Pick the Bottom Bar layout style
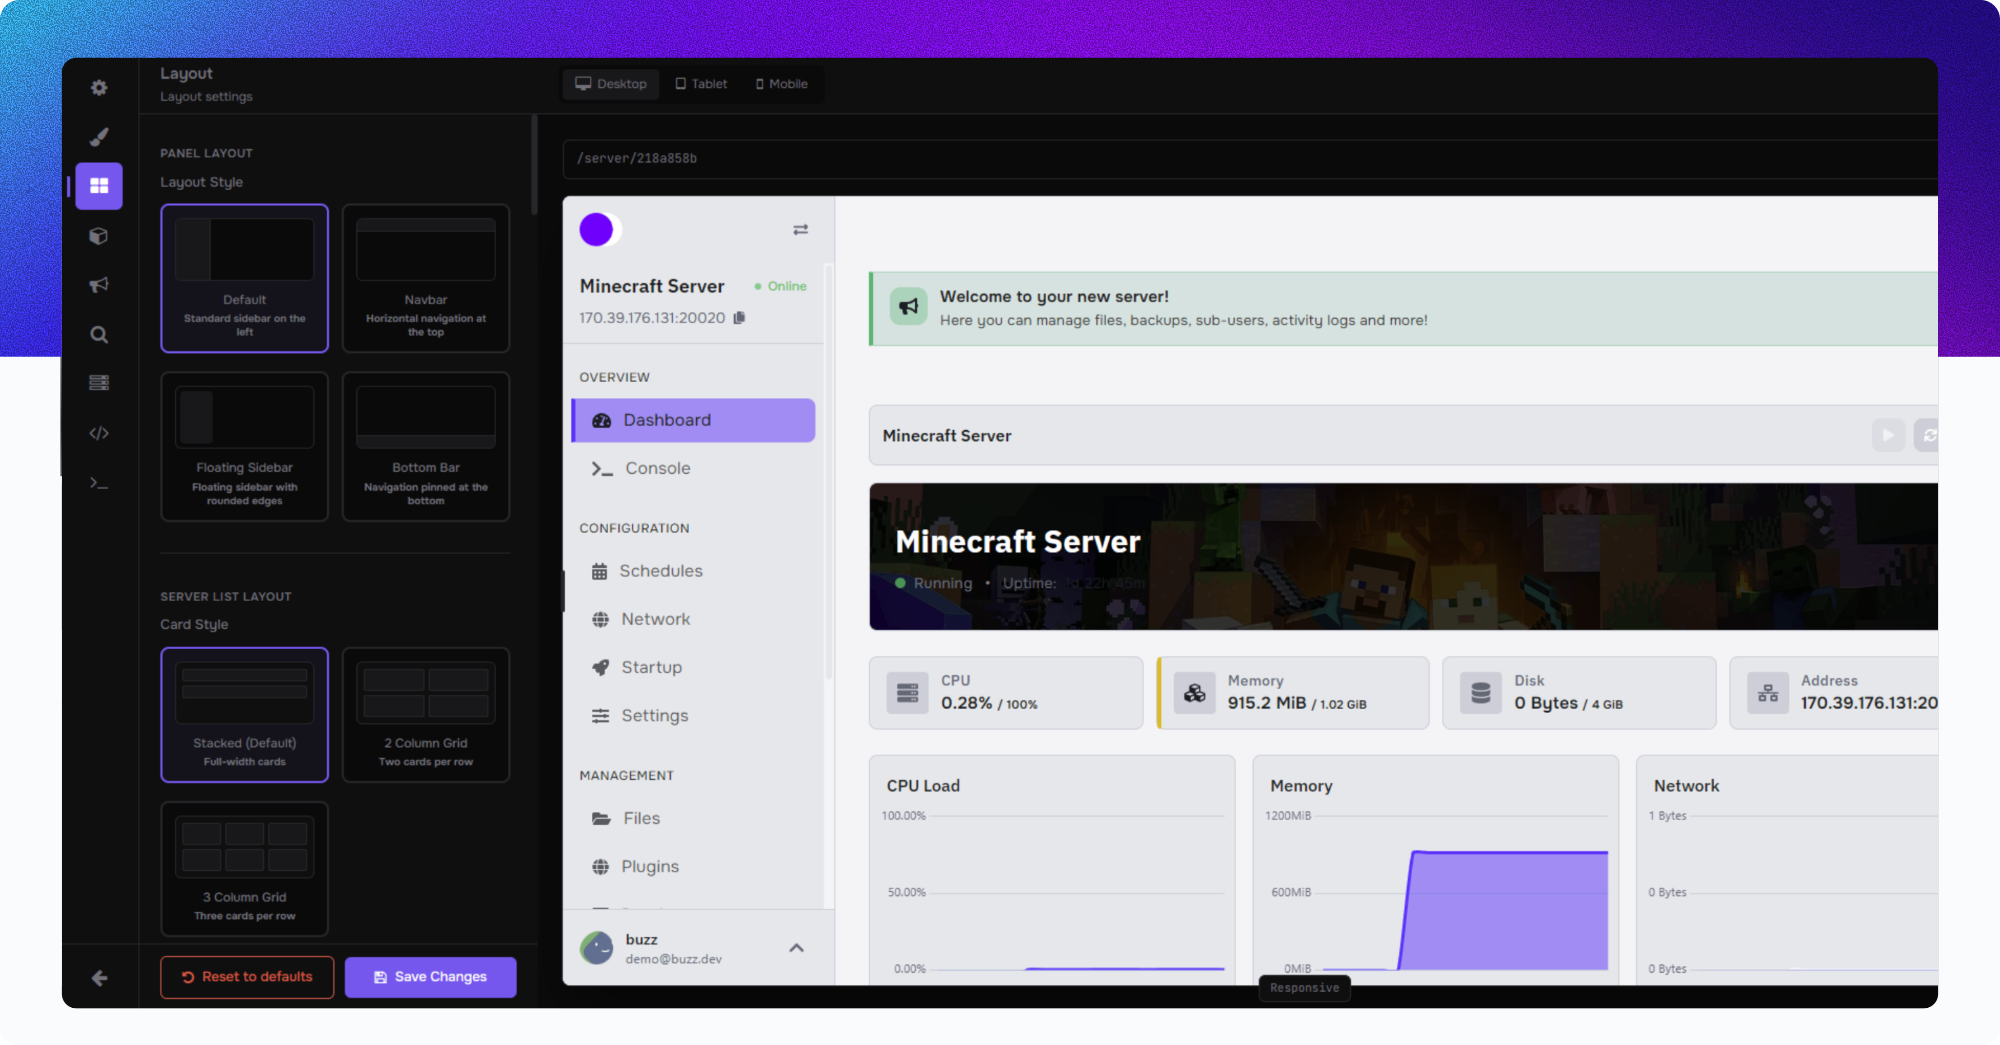Screen dimensions: 2000x1045 pos(426,446)
